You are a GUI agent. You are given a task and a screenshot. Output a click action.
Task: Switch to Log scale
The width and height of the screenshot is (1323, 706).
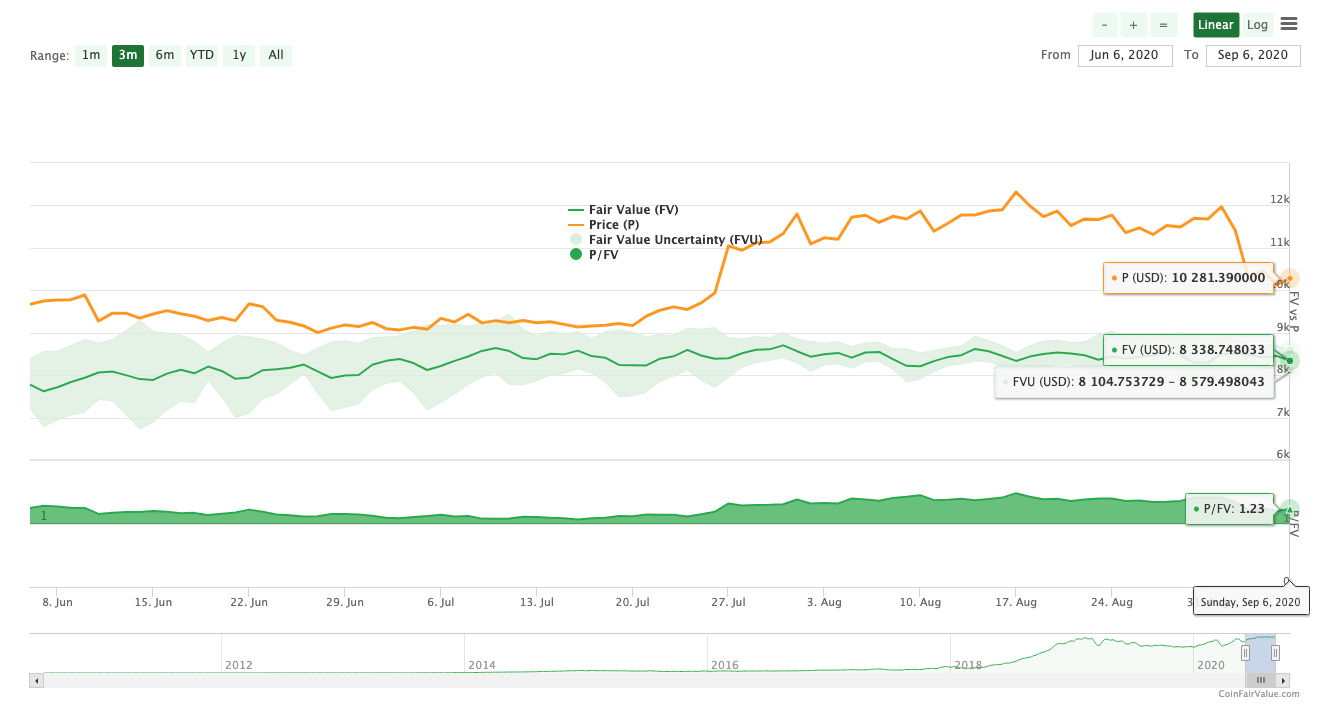click(x=1257, y=25)
